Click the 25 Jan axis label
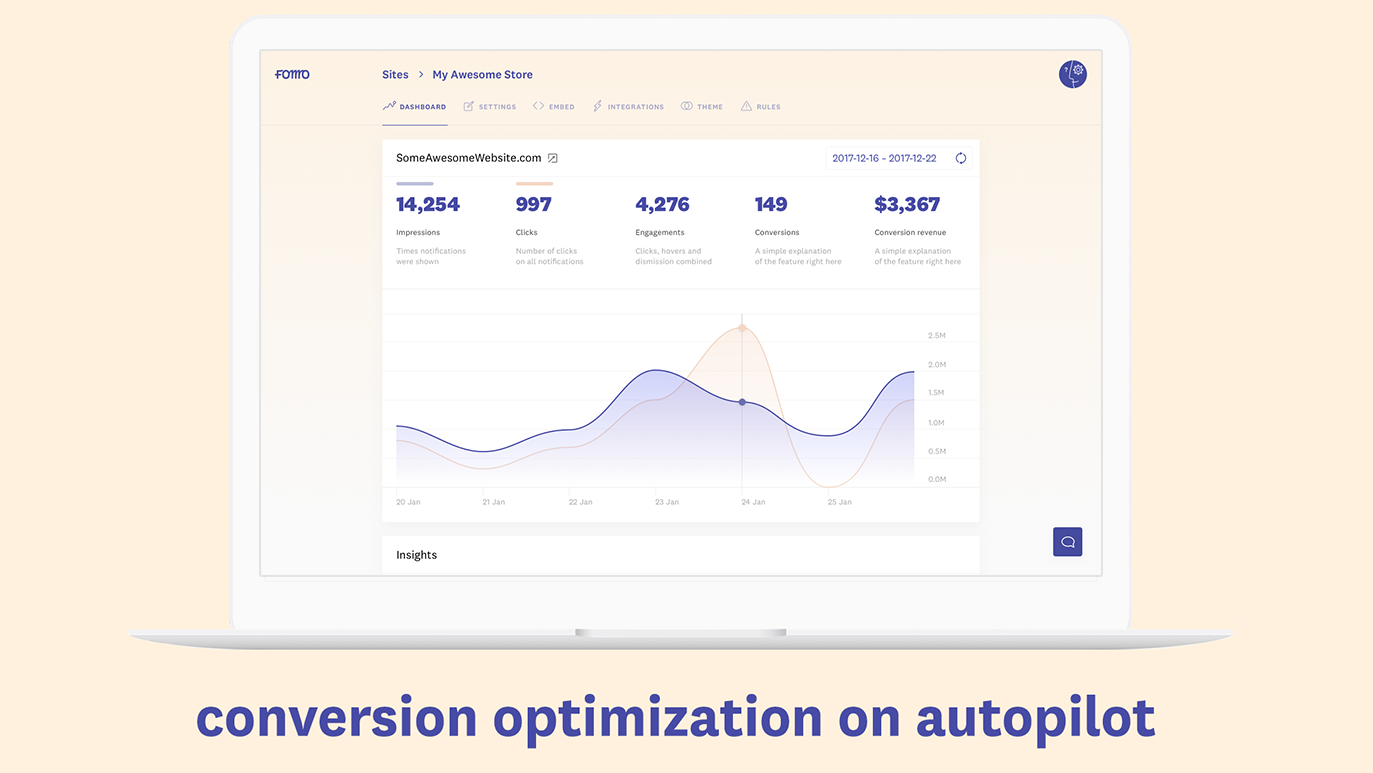This screenshot has width=1373, height=773. [840, 502]
